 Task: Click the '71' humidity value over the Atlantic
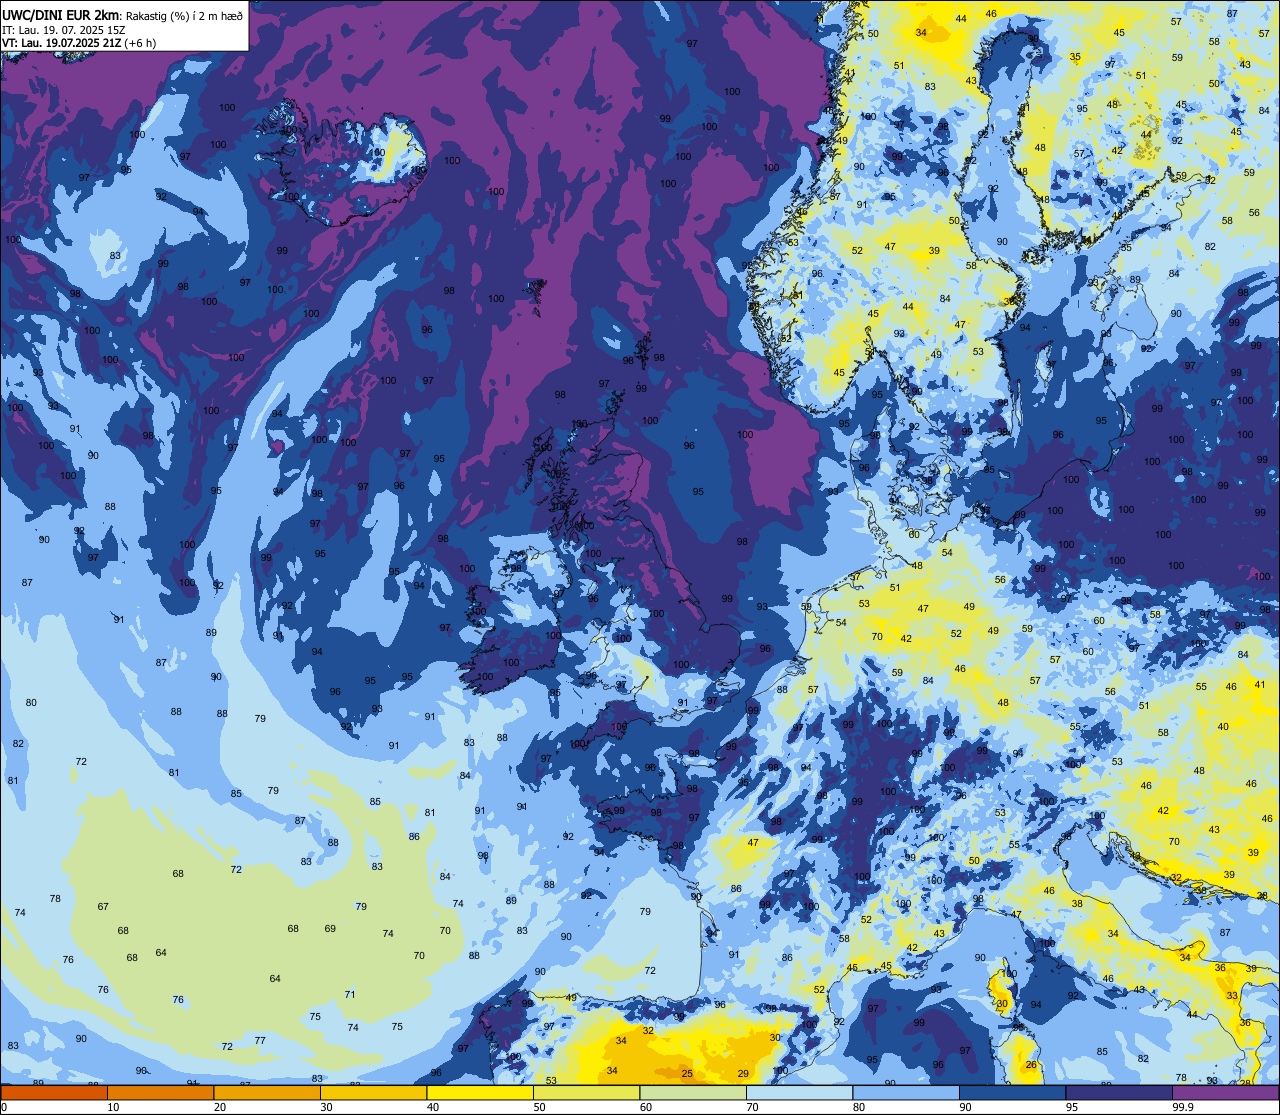pos(350,995)
